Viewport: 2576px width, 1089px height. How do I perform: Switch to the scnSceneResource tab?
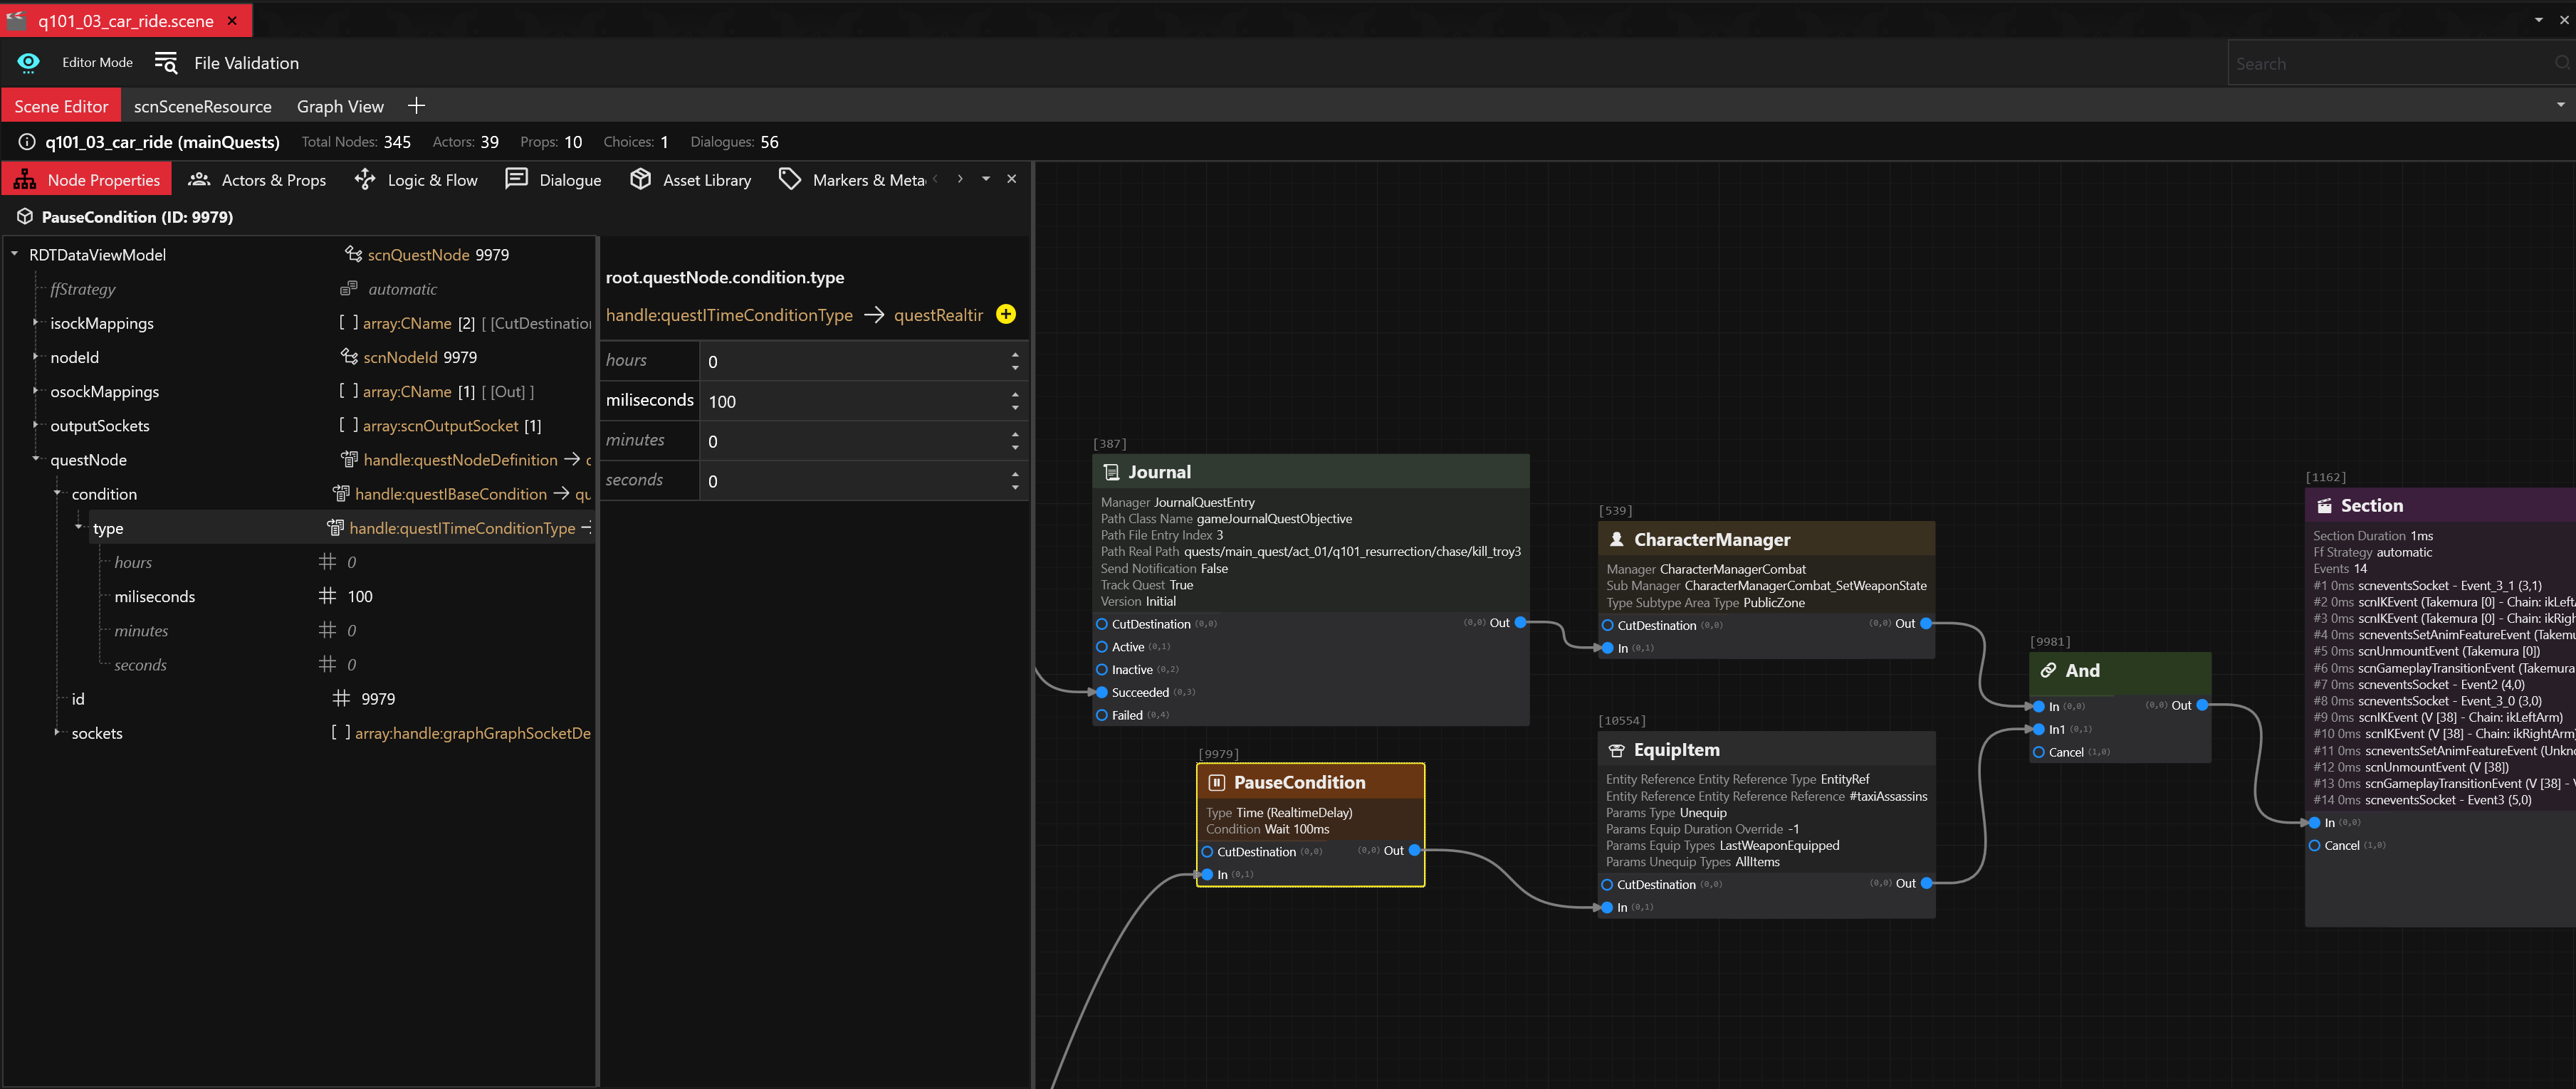pos(202,106)
